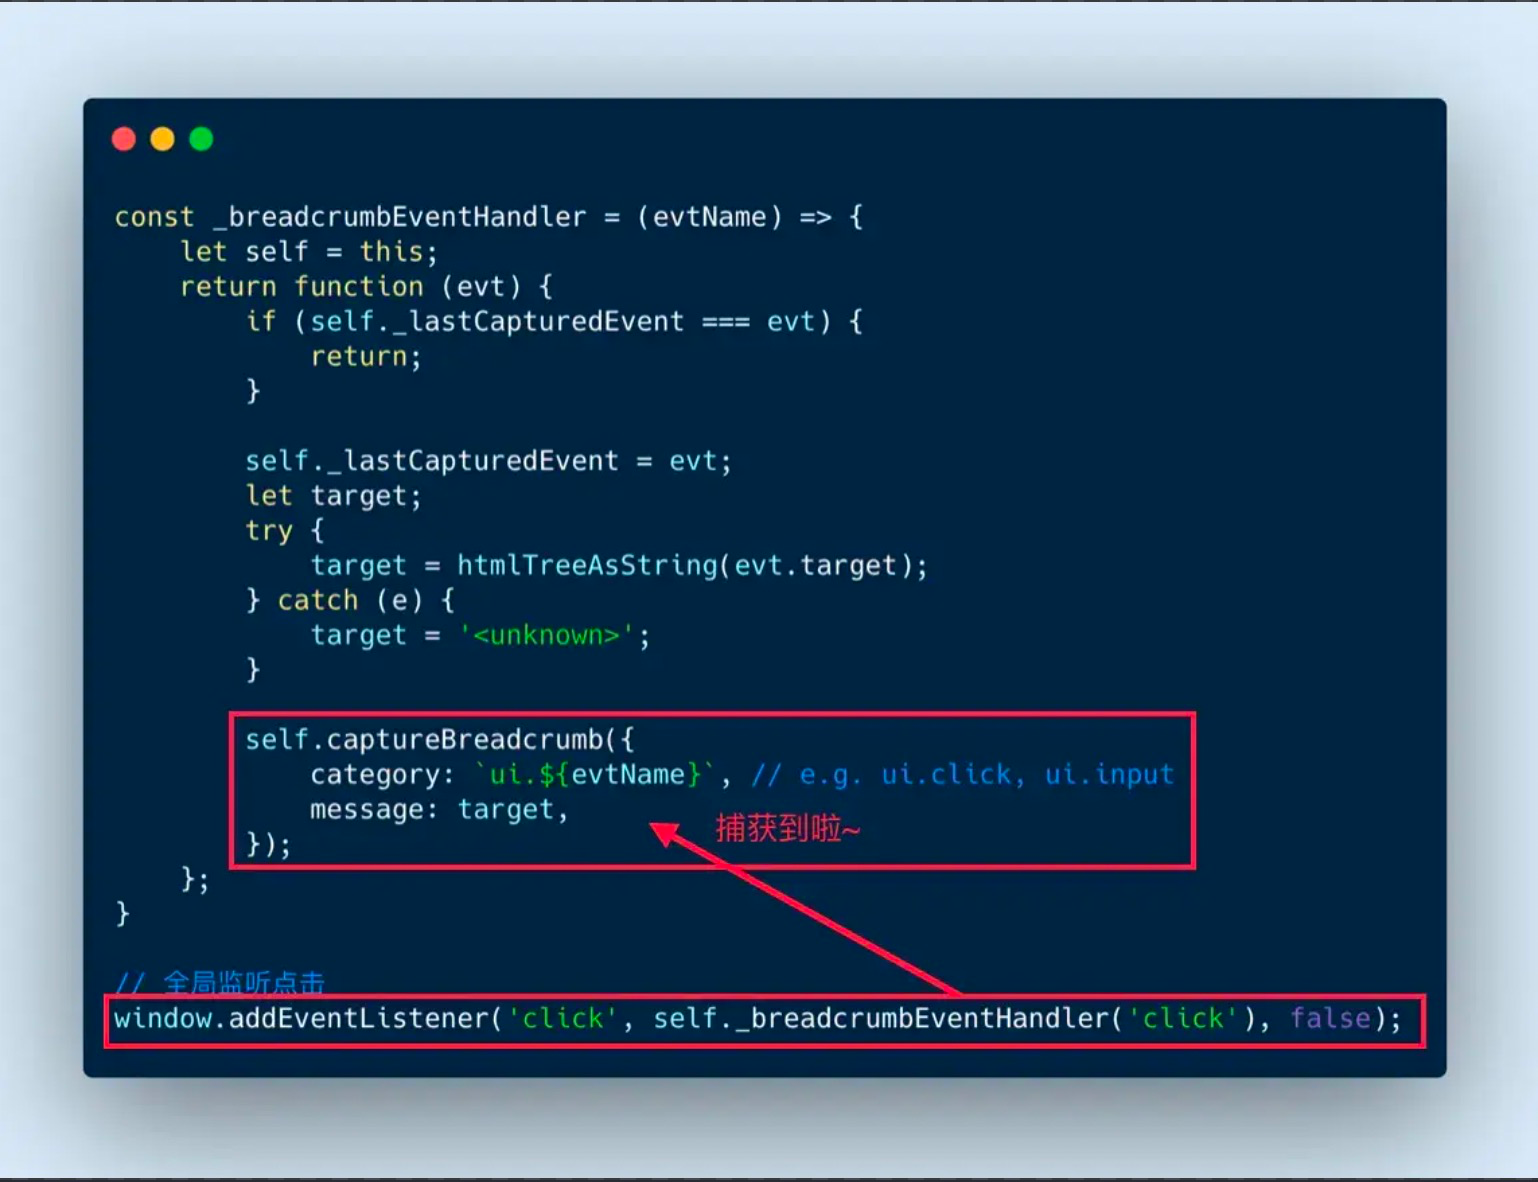Click the '<unknown>' string literal

(x=546, y=635)
